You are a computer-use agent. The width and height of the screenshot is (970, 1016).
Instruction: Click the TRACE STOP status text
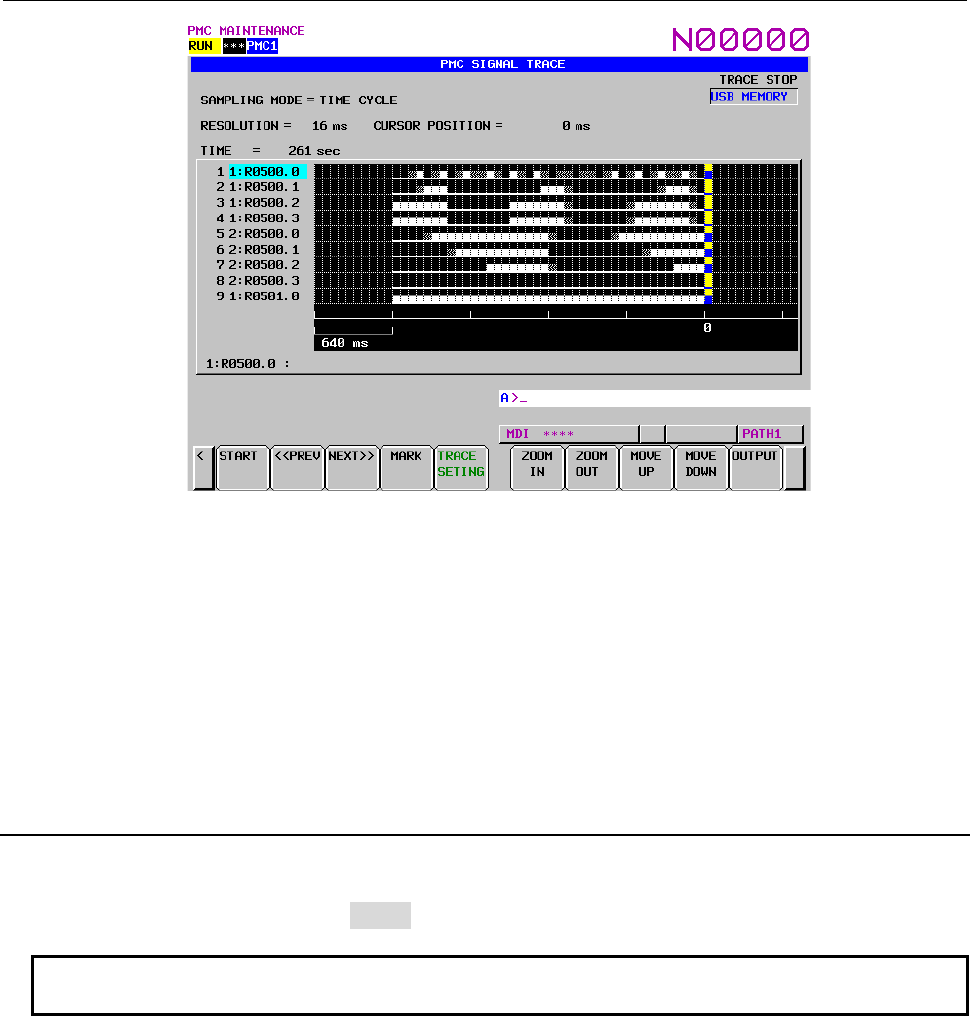tap(758, 80)
